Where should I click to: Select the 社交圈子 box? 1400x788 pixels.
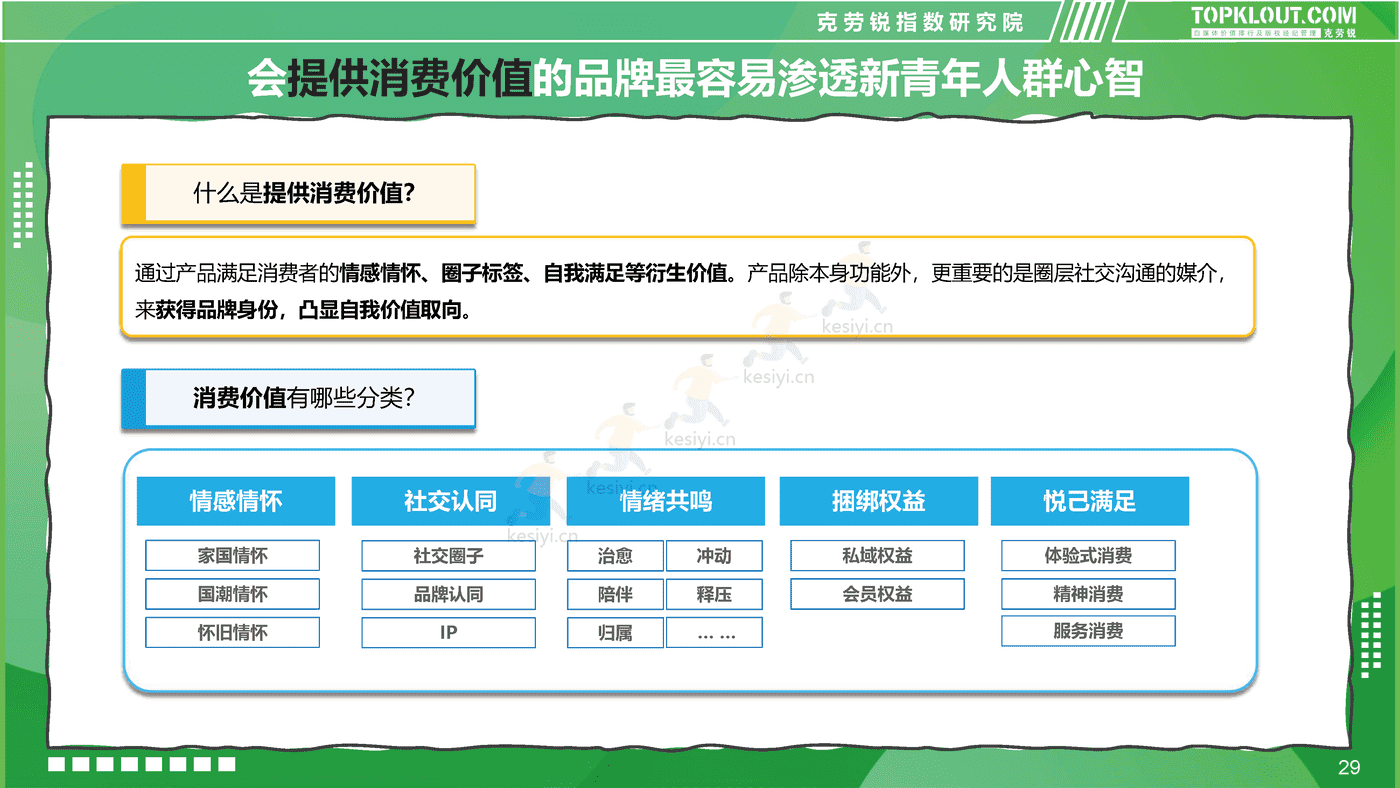click(x=448, y=556)
